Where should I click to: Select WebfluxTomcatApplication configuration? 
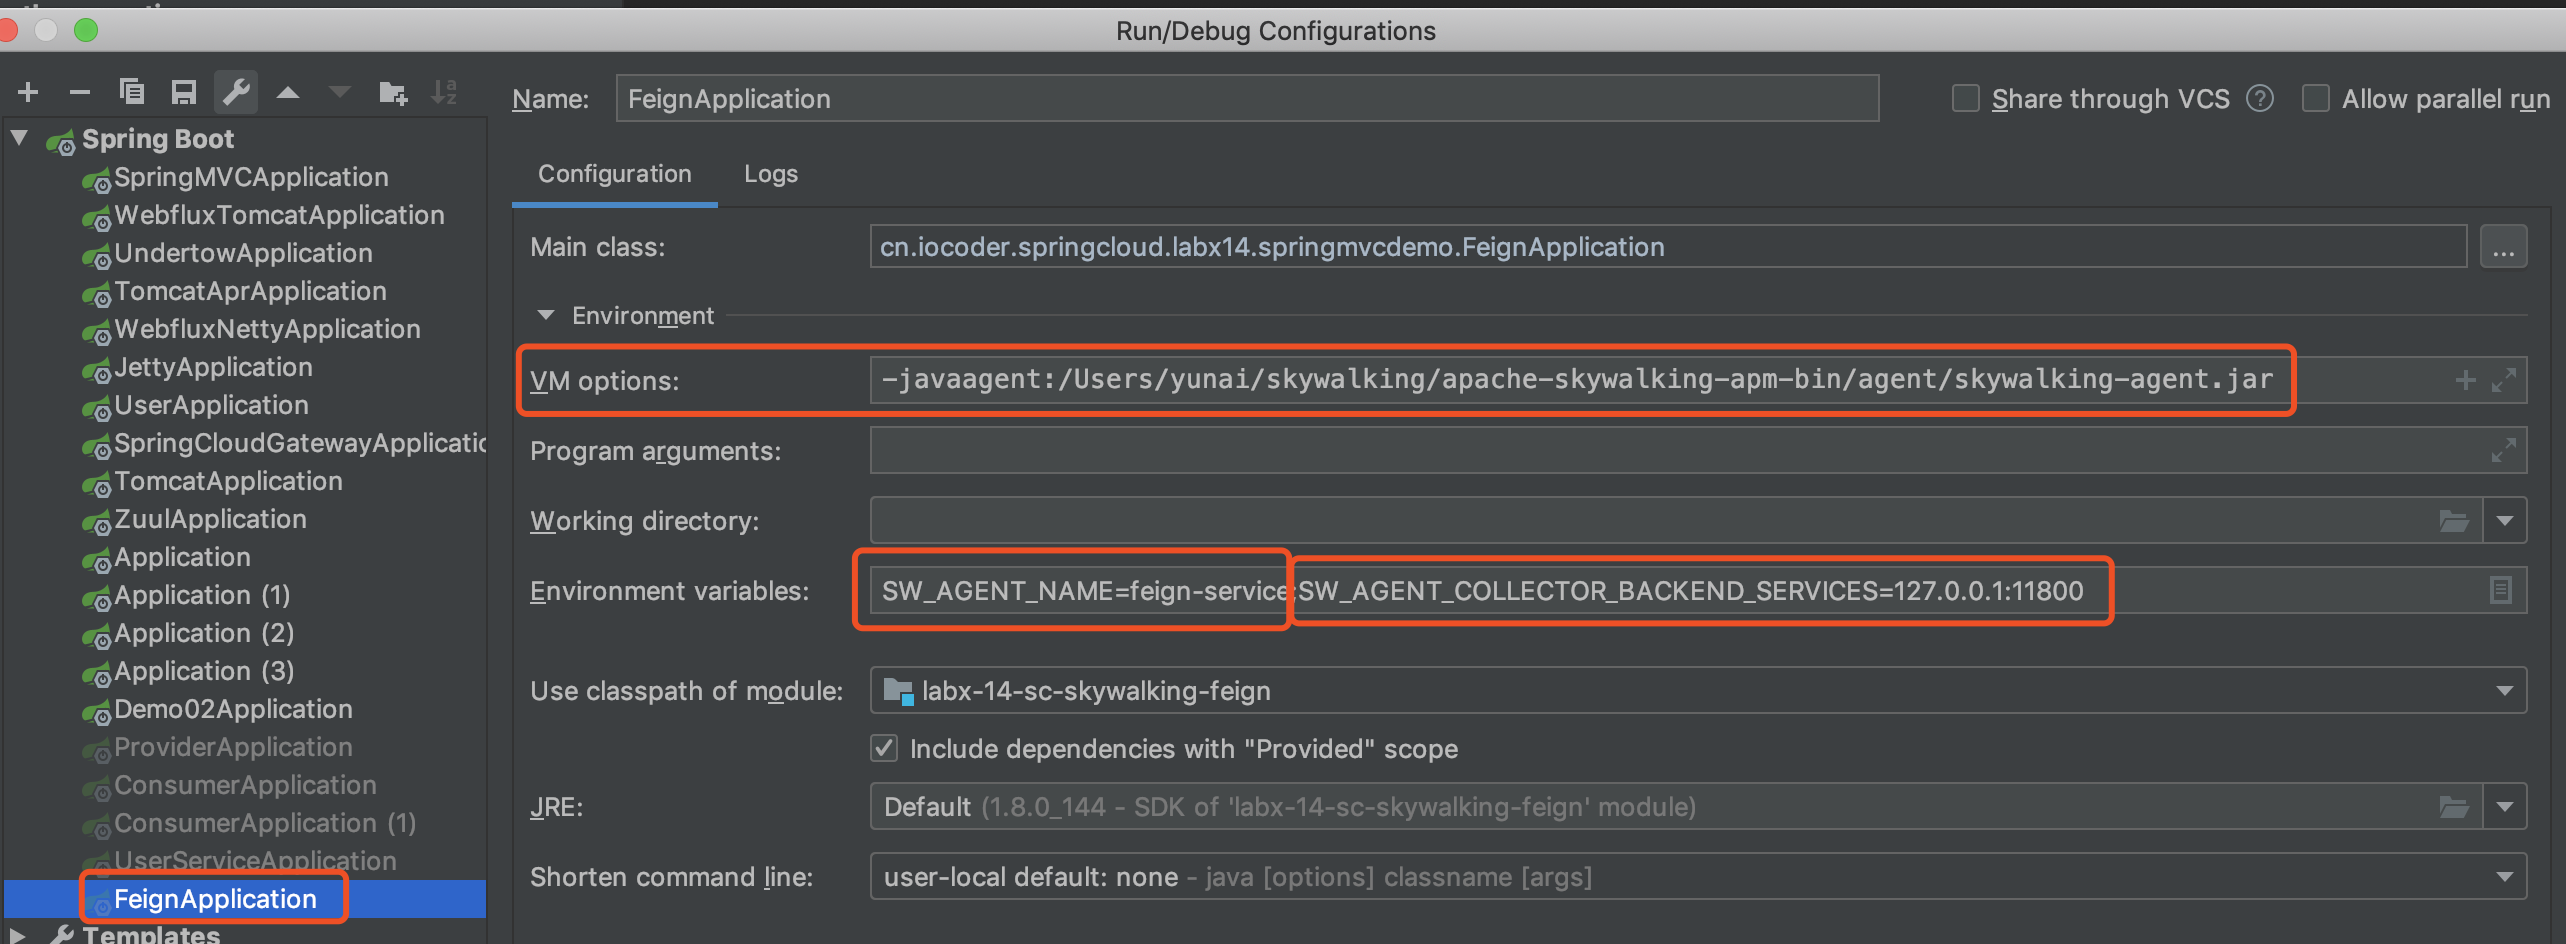(x=279, y=215)
